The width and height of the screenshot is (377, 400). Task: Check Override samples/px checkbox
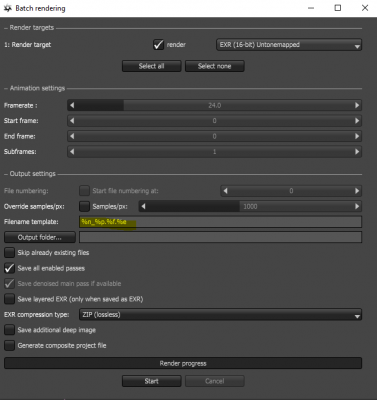click(x=84, y=206)
